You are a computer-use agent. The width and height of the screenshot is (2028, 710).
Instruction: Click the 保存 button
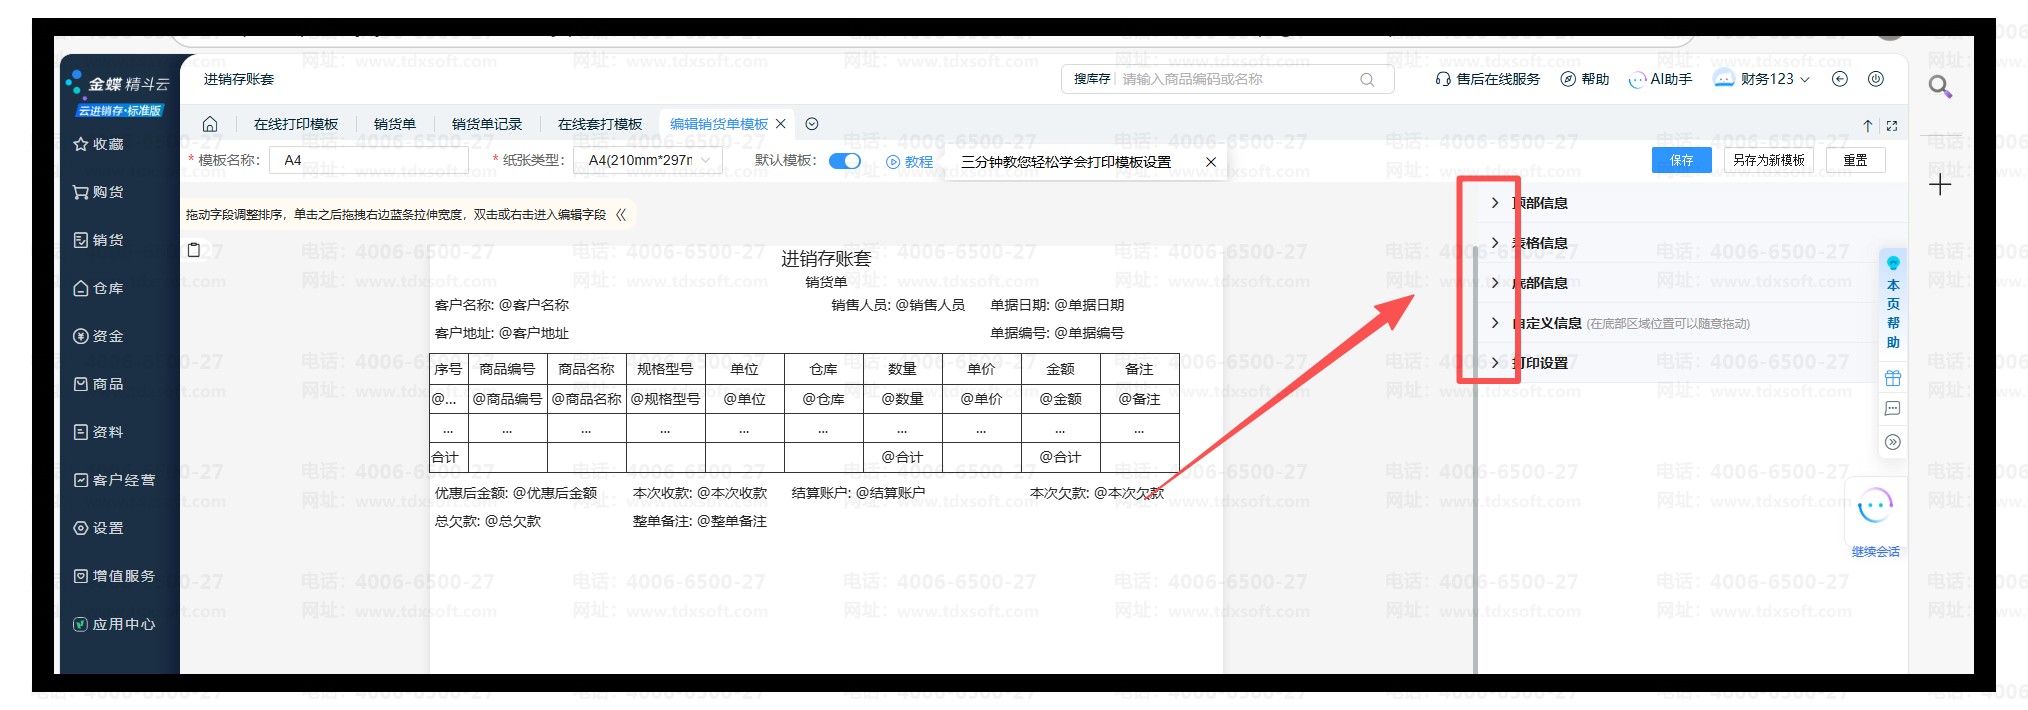[1681, 160]
